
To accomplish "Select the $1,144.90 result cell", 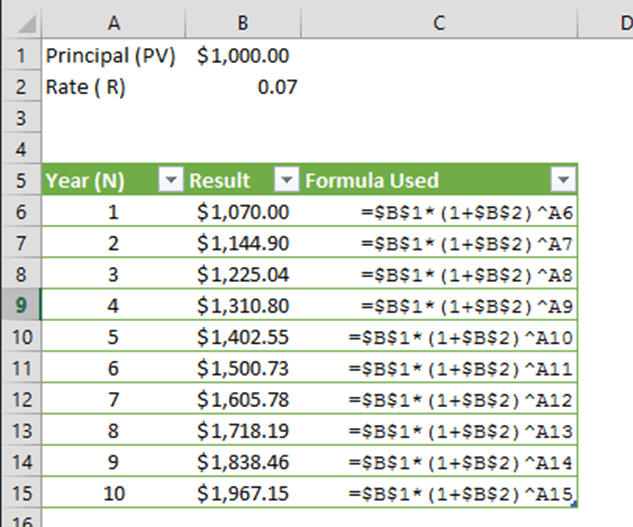I will point(243,243).
